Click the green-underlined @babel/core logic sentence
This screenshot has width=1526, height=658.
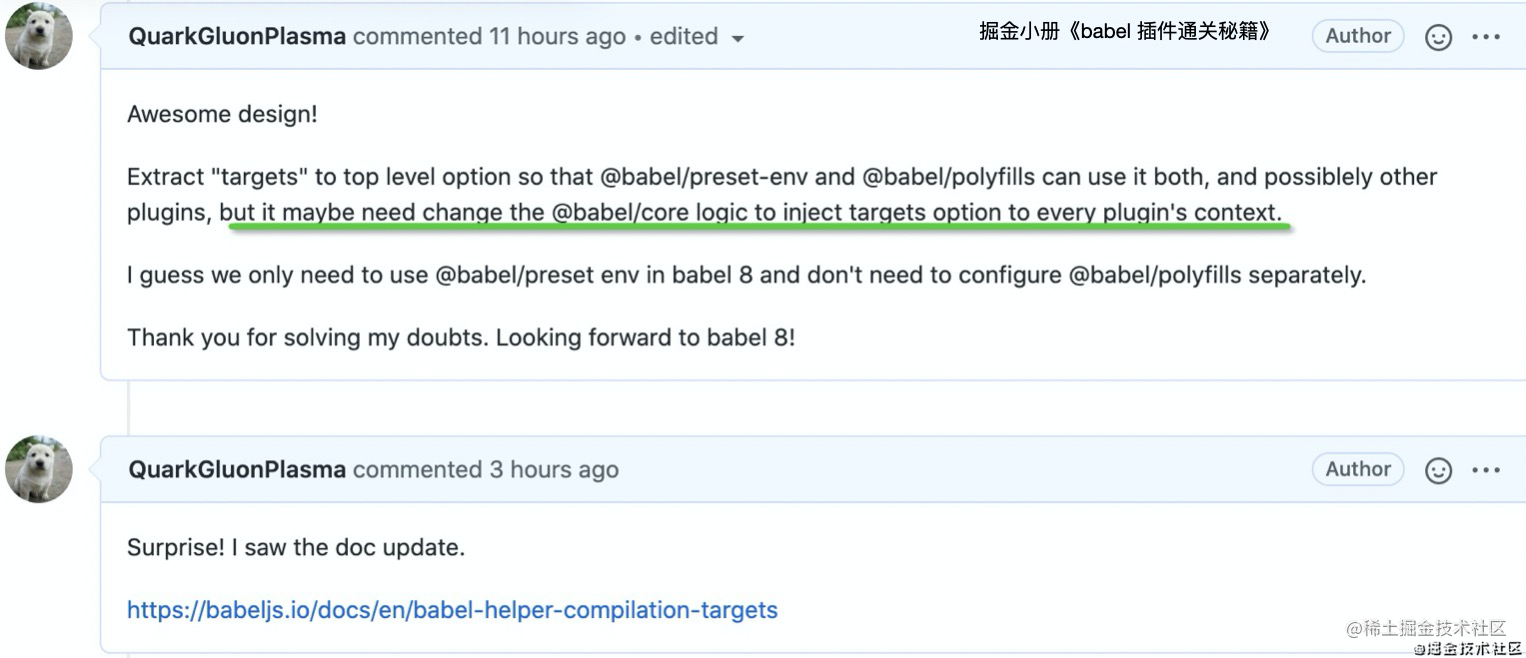[751, 212]
